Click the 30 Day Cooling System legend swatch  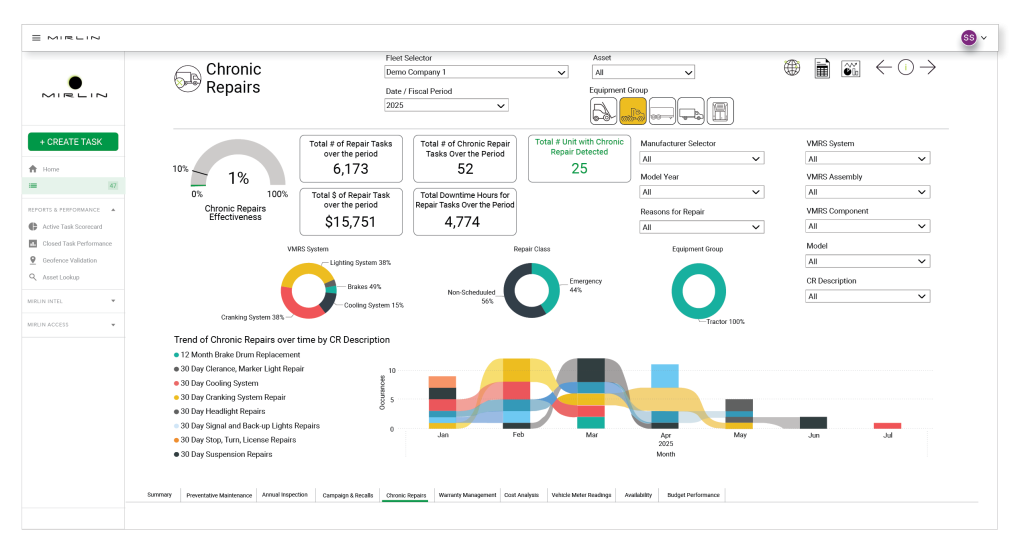click(177, 383)
